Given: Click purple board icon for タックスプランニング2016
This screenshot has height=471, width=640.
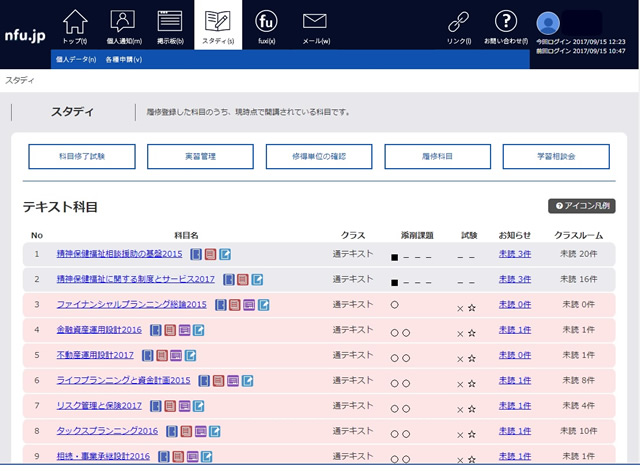Looking at the screenshot, I should point(200,431).
